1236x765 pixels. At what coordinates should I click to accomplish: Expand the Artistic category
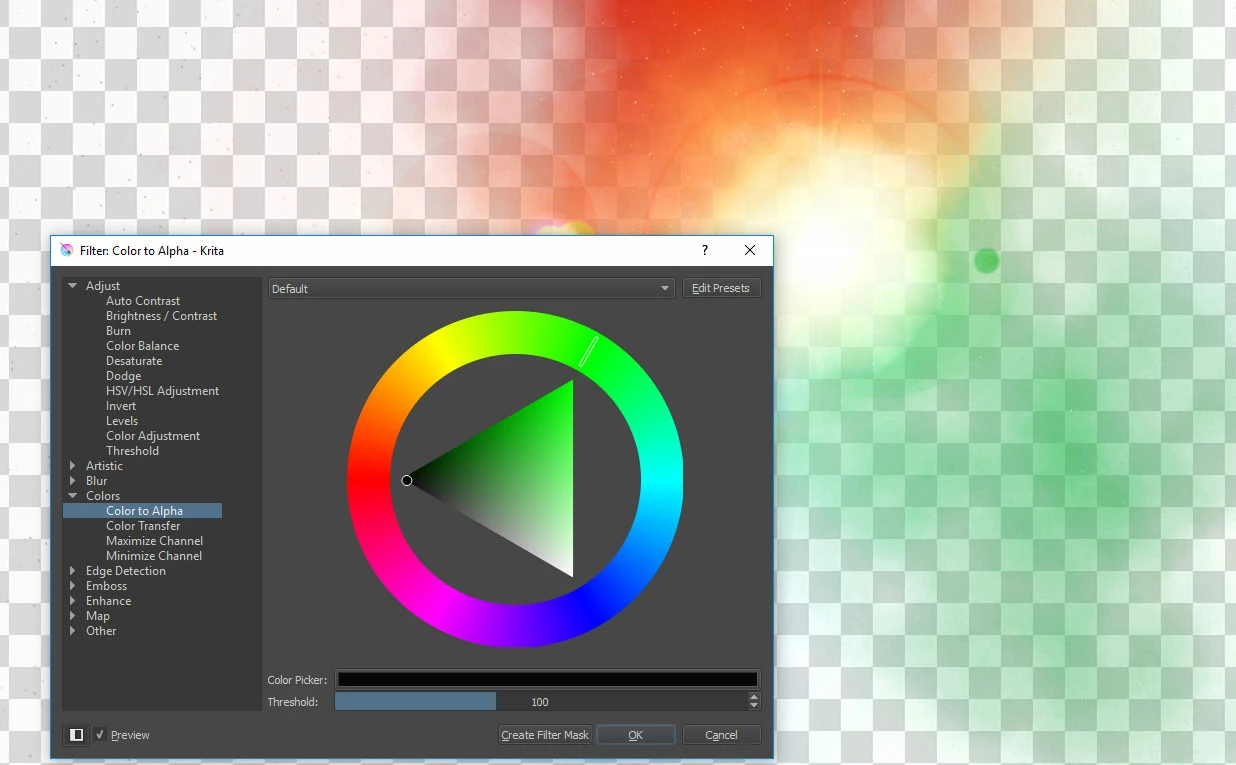[x=72, y=466]
